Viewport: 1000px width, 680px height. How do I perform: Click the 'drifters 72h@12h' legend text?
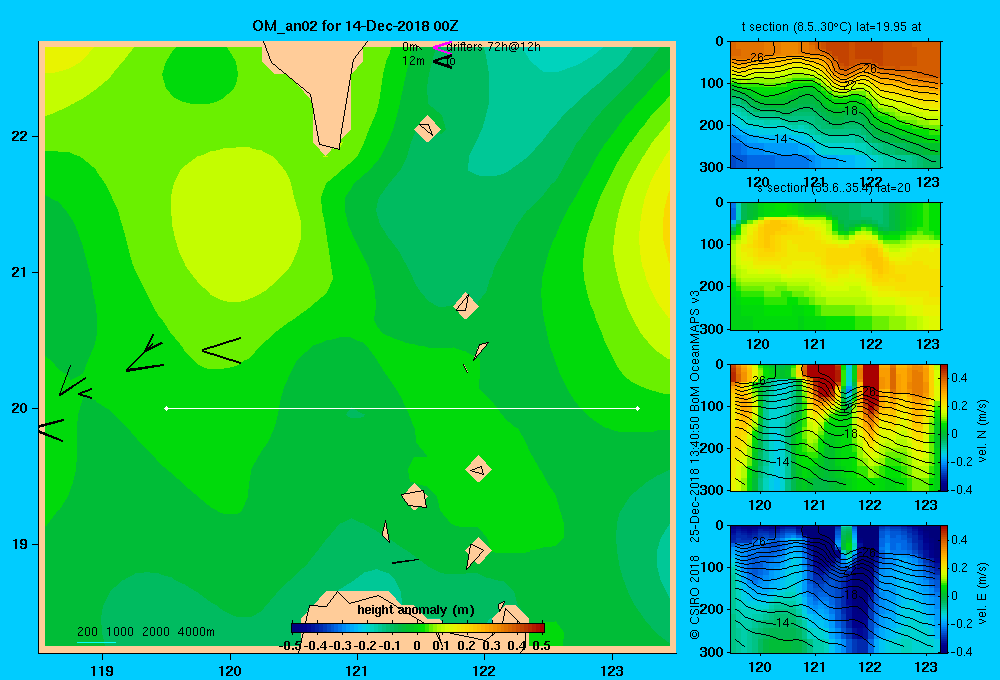point(494,47)
